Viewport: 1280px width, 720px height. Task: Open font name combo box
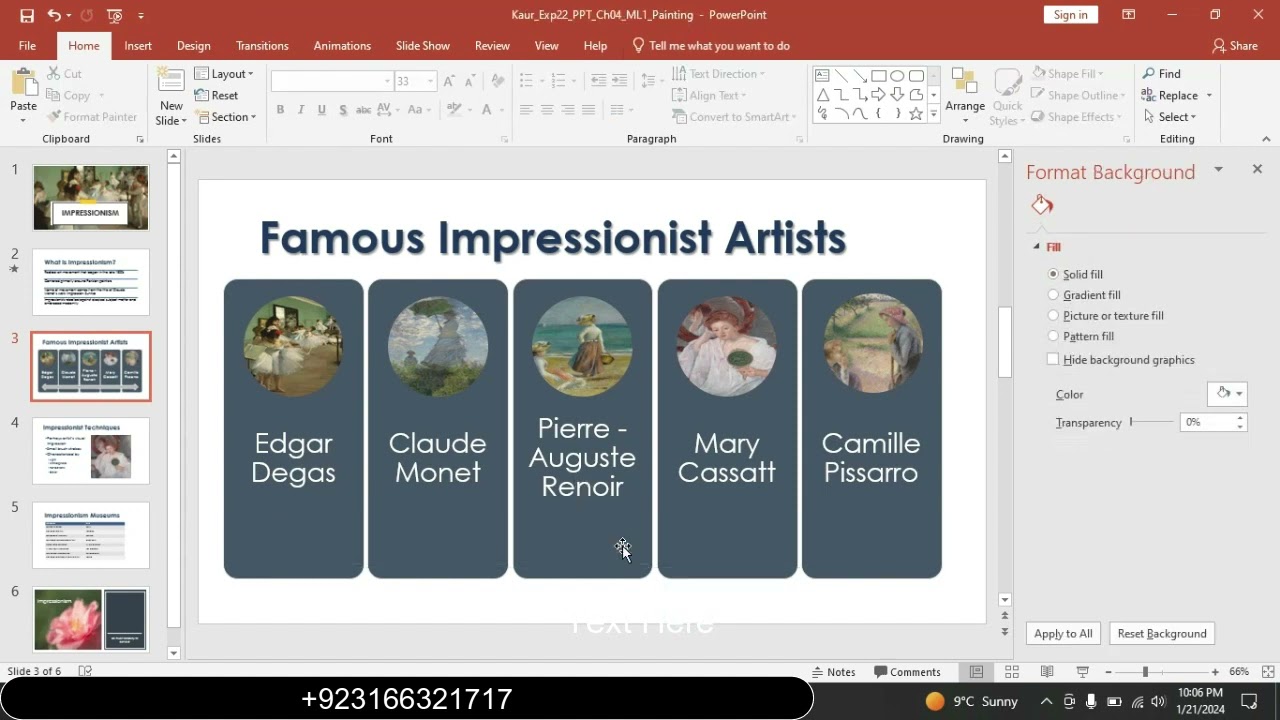tap(332, 81)
